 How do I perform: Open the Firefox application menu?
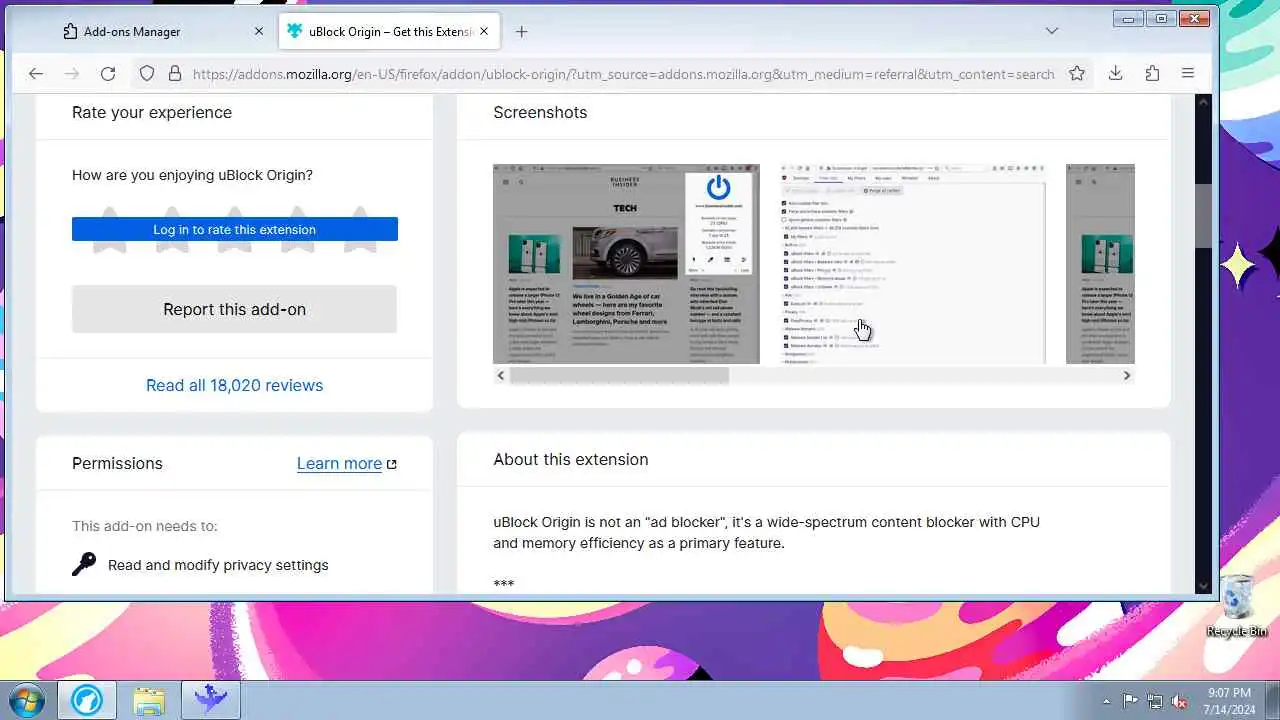point(1188,73)
